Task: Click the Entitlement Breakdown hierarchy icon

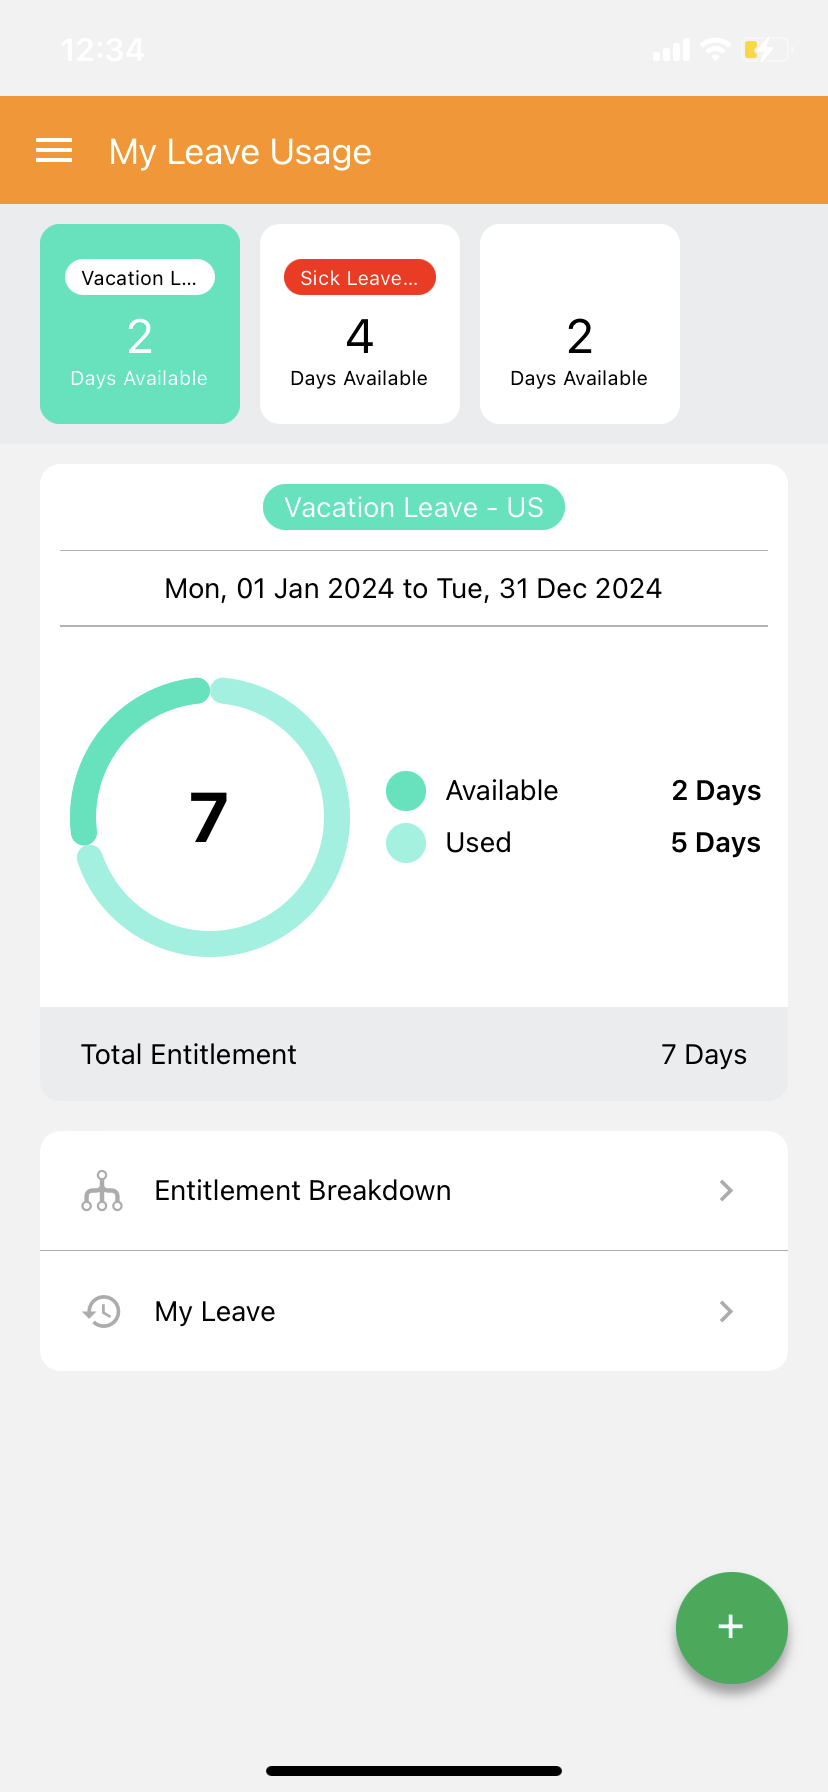Action: coord(102,1191)
